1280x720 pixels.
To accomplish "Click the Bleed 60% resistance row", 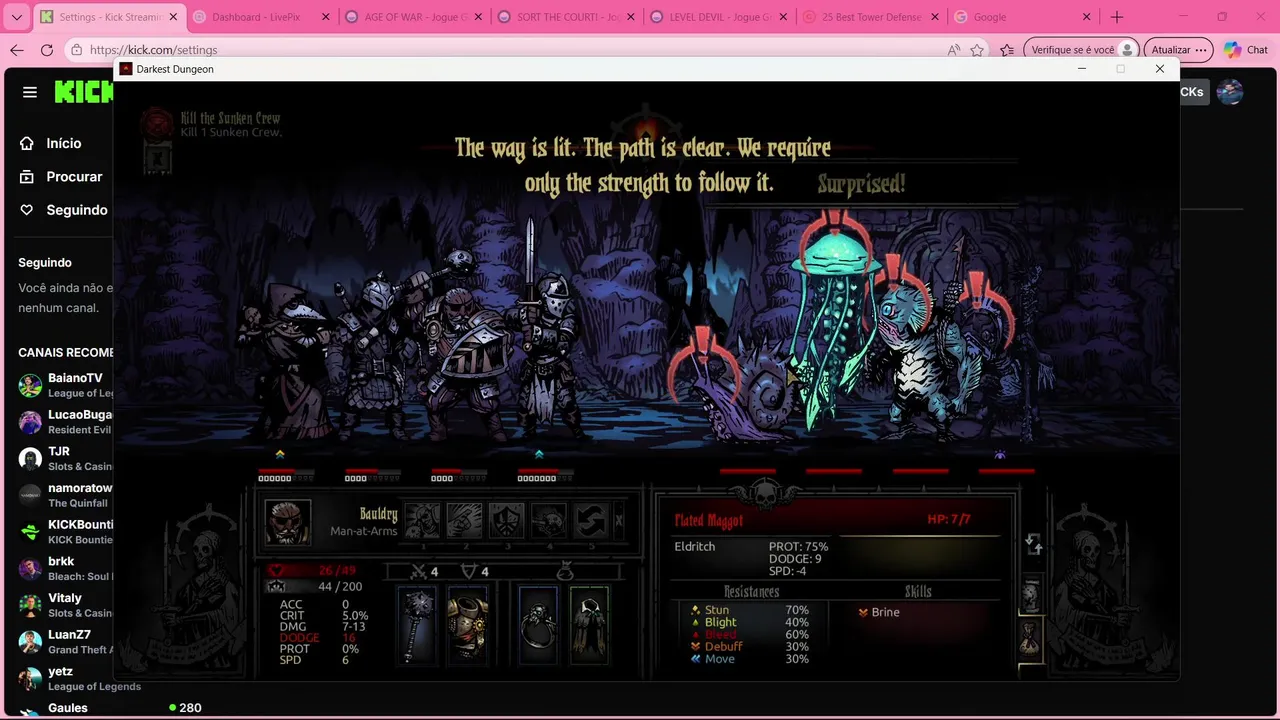I will click(750, 634).
